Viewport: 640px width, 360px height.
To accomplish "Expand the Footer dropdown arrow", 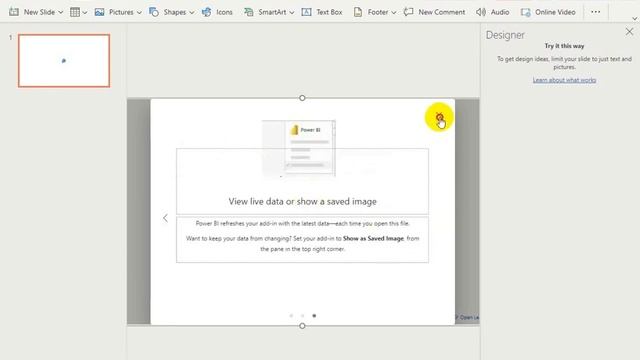I will pyautogui.click(x=393, y=13).
